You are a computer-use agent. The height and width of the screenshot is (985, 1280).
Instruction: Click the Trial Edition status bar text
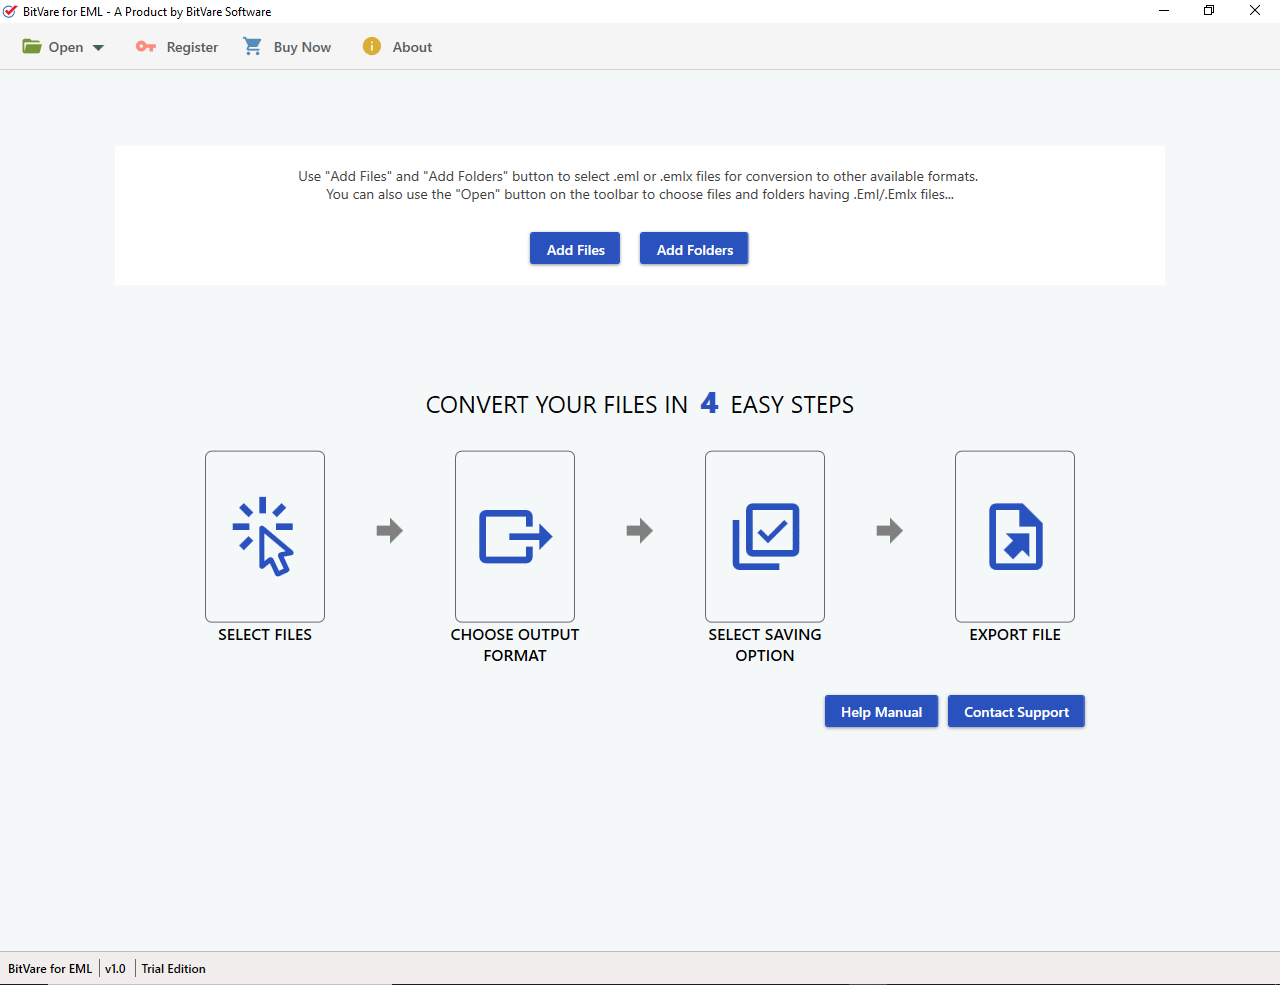[x=174, y=969]
